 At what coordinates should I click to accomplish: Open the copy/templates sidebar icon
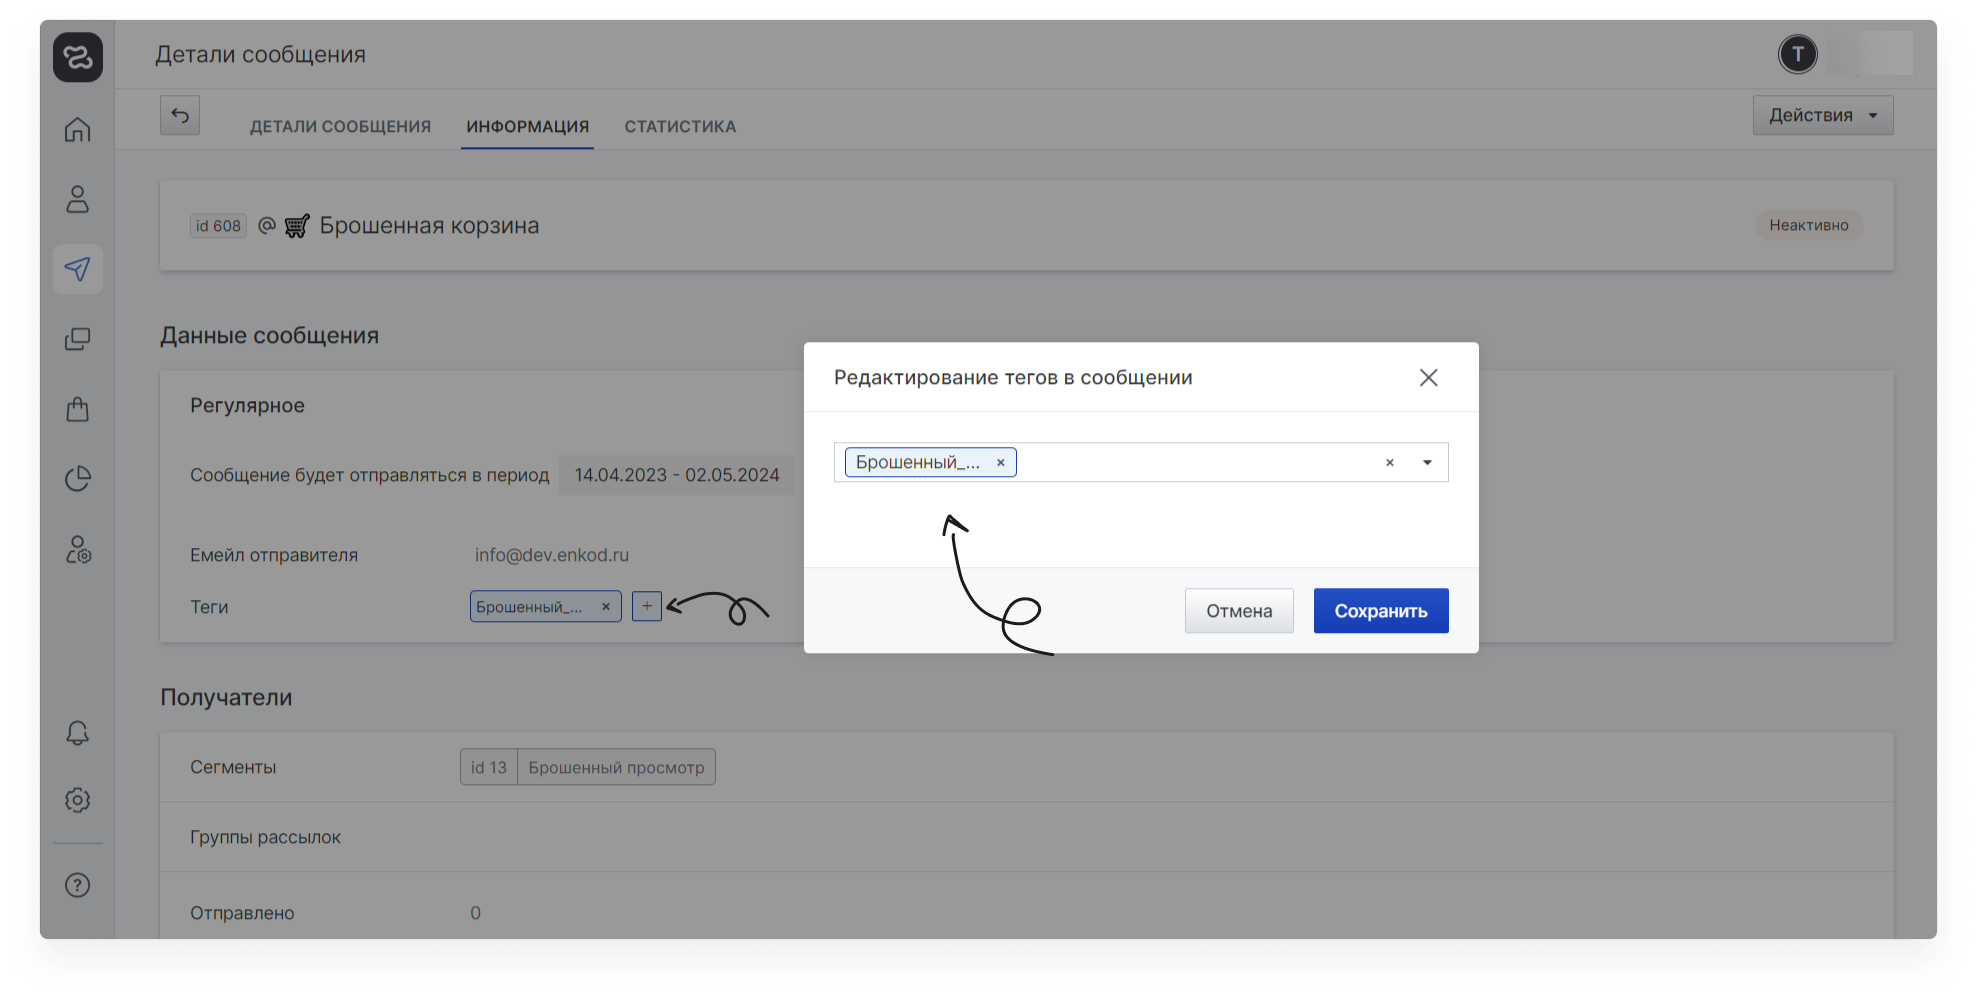78,339
